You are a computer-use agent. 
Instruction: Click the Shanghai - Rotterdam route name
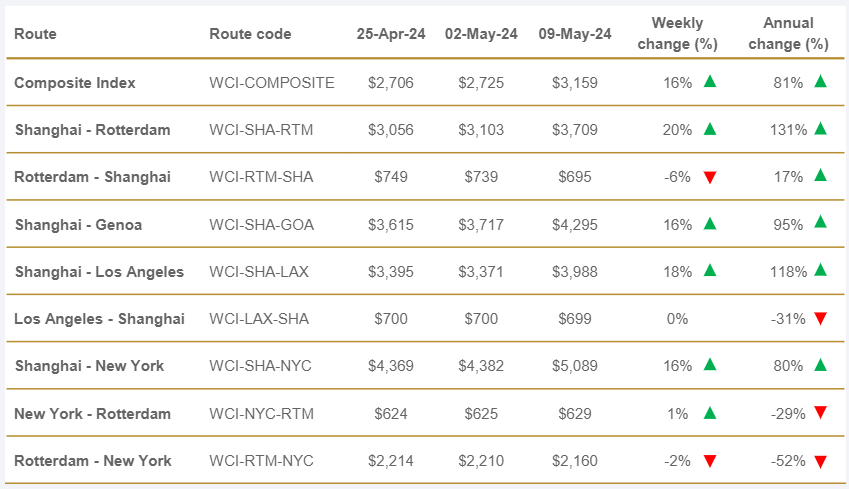pyautogui.click(x=92, y=130)
